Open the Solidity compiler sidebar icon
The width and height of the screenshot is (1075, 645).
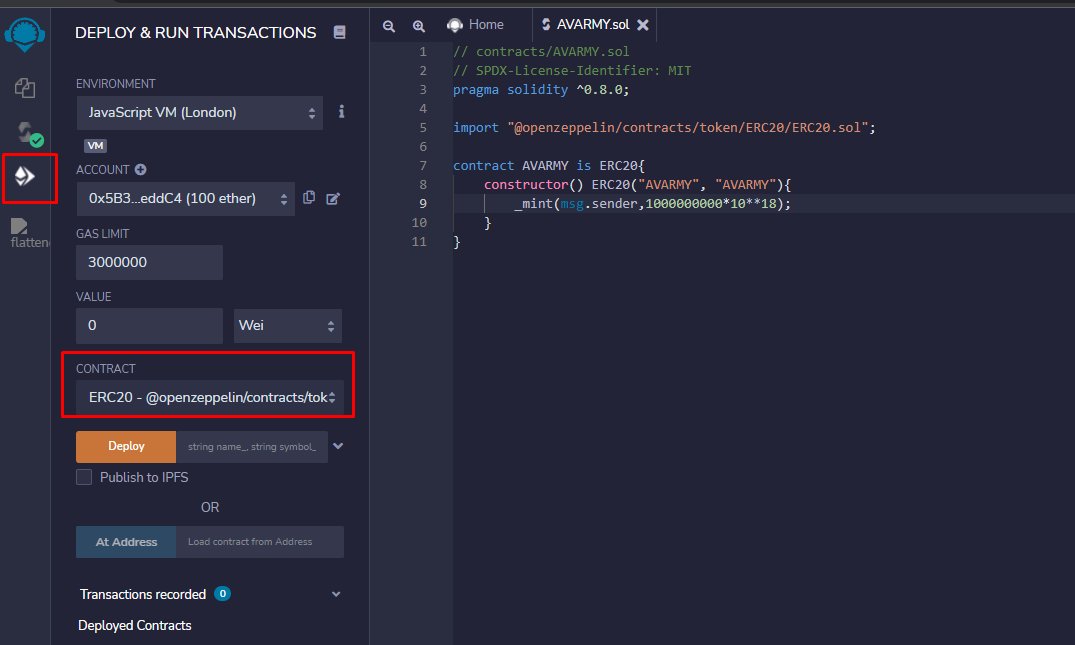tap(28, 133)
